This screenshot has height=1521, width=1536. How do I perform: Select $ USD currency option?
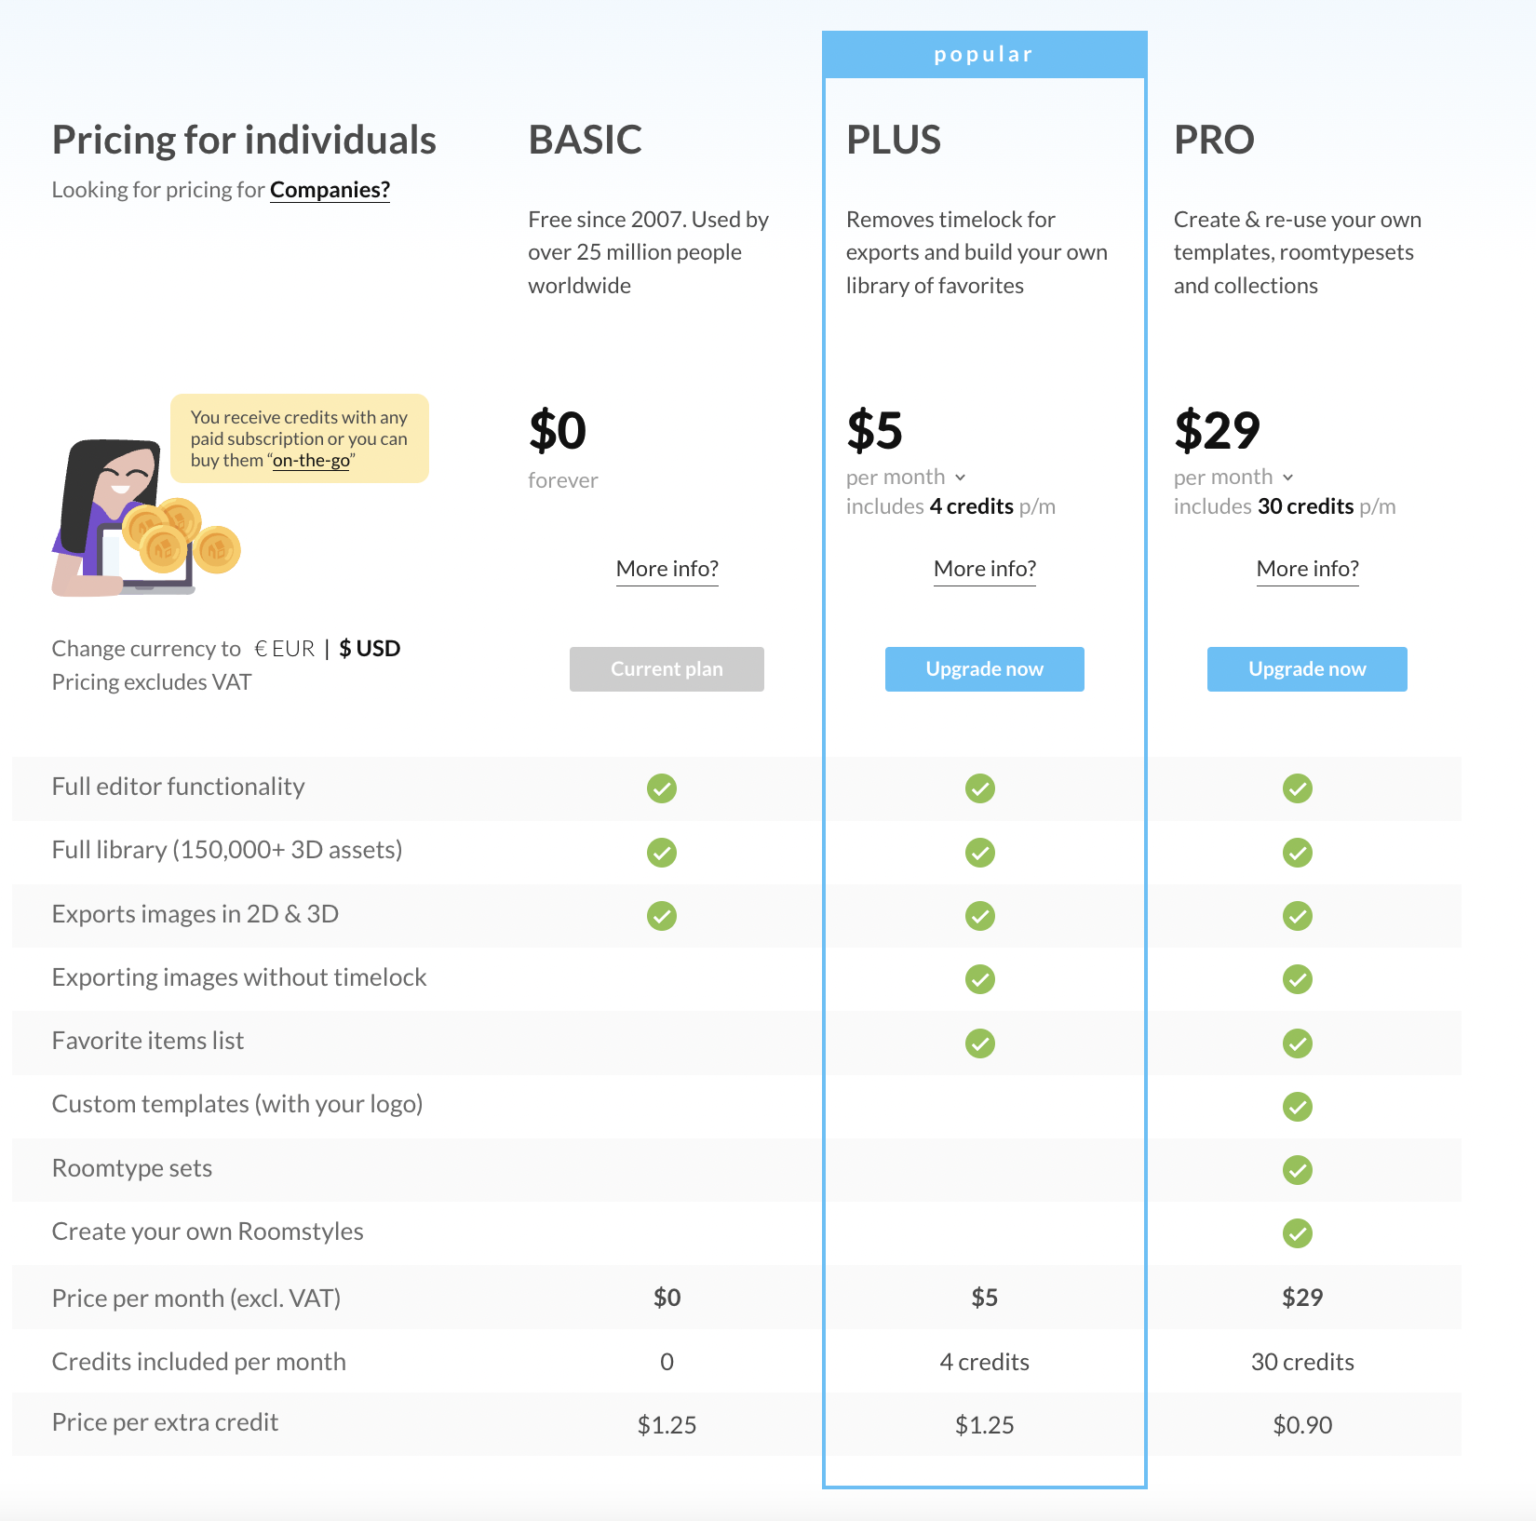pos(369,649)
